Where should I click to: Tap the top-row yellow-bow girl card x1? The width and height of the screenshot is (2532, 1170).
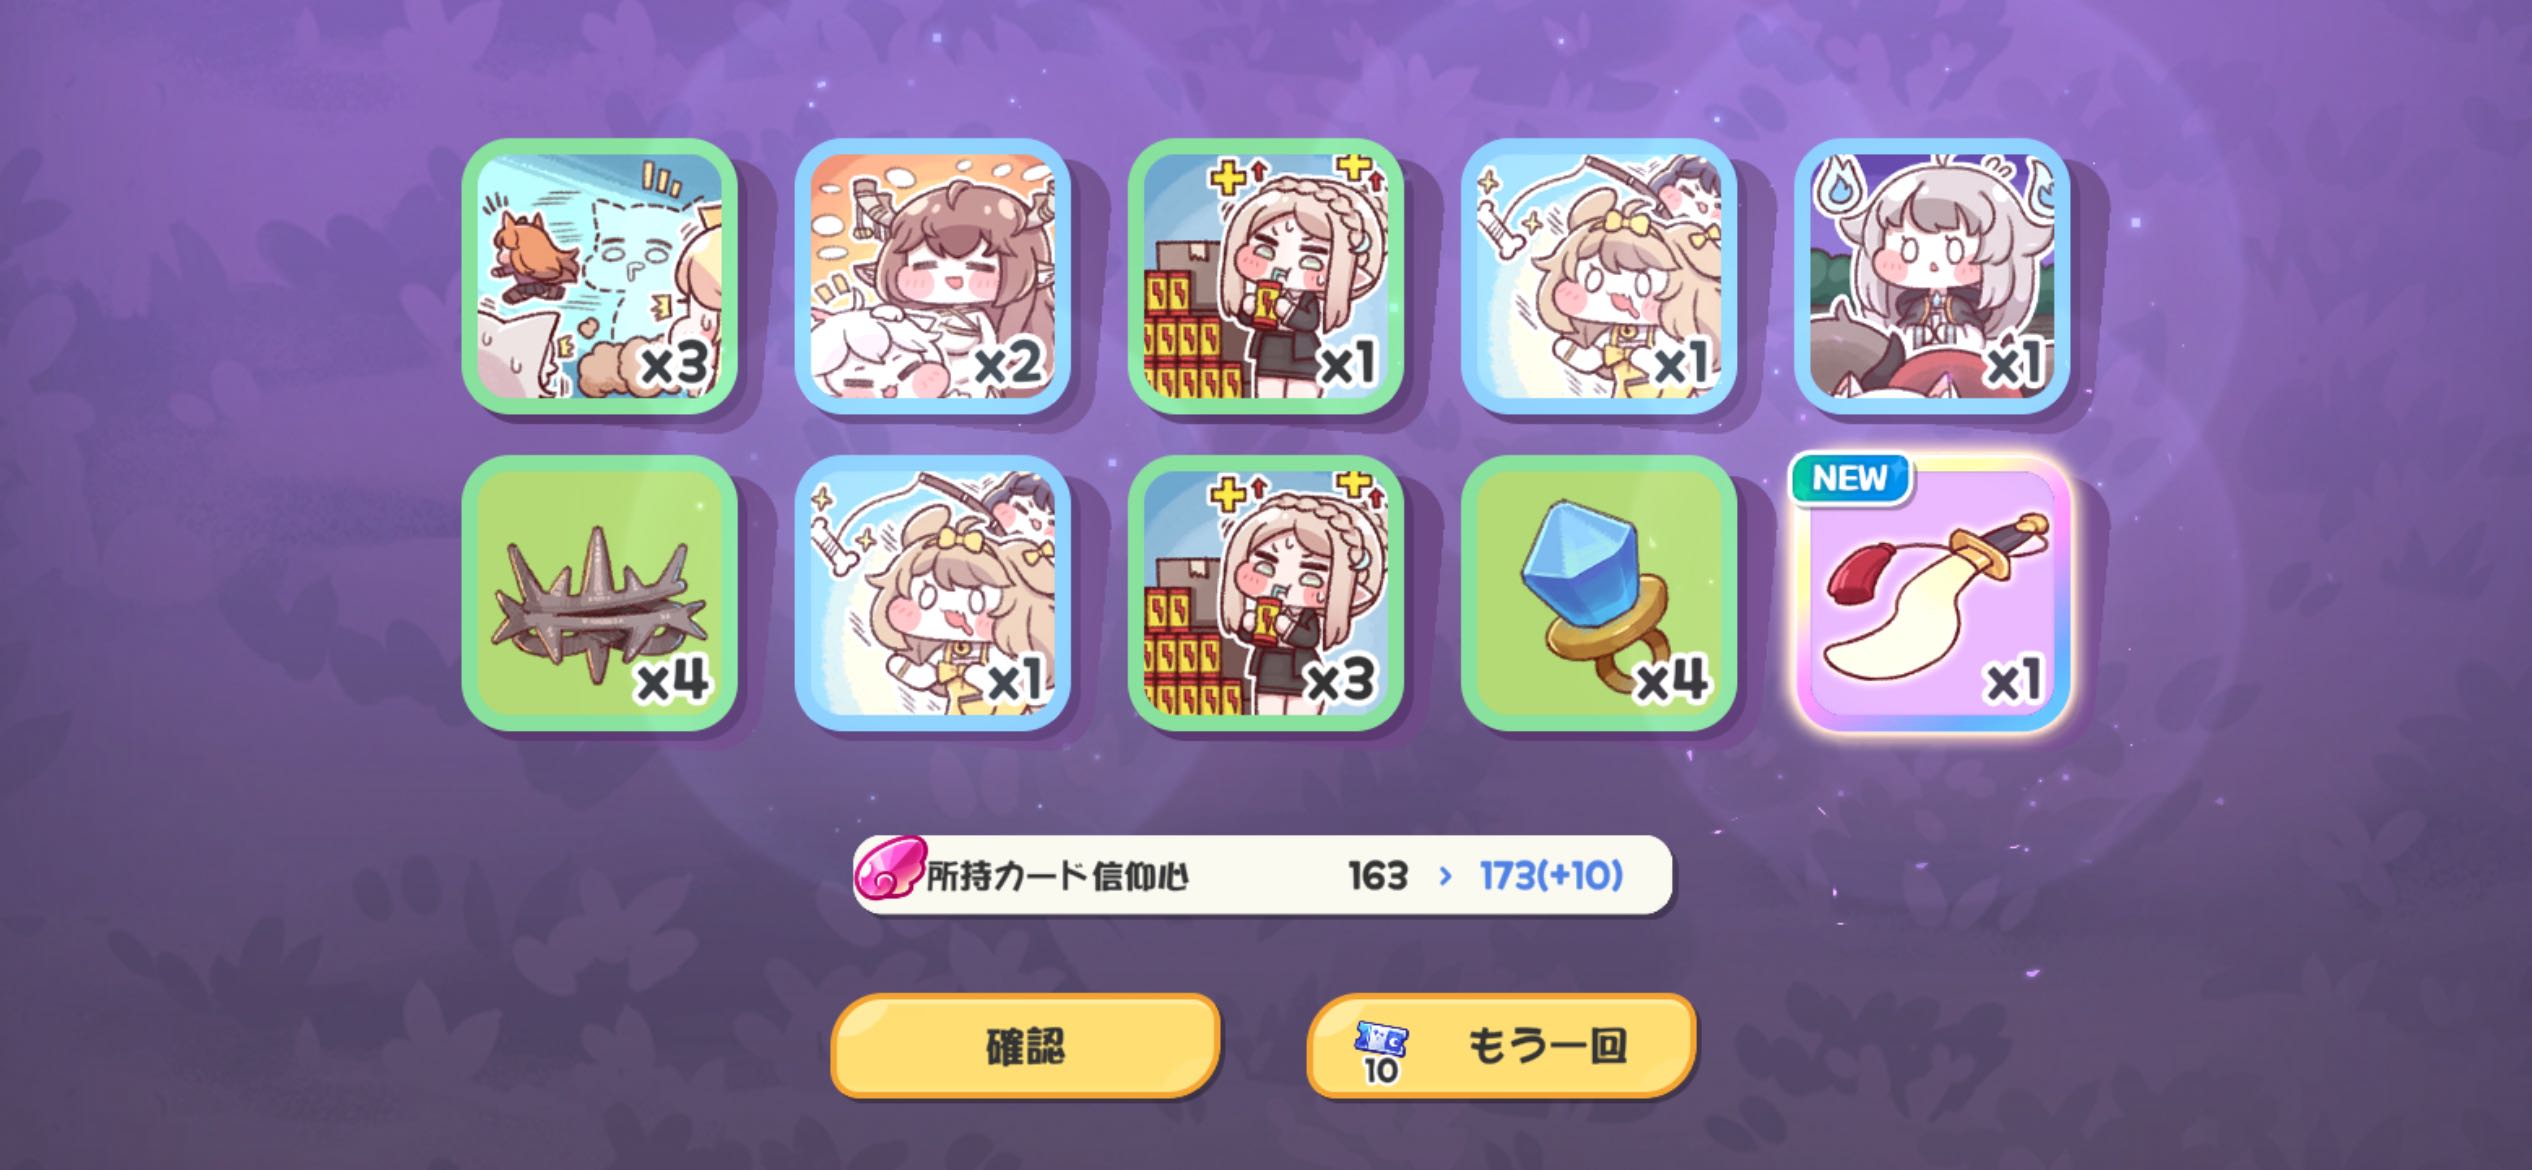click(x=1598, y=276)
